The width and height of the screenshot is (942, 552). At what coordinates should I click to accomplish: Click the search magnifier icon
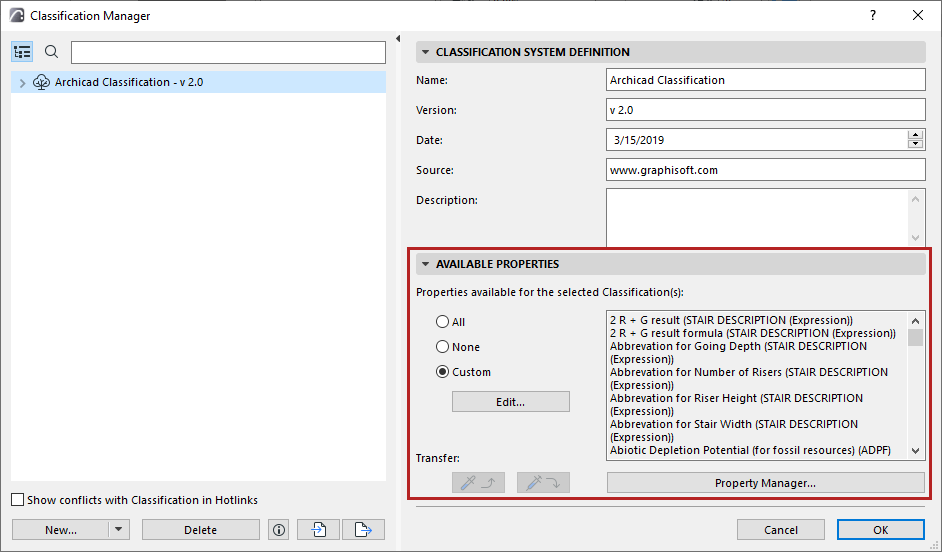[x=52, y=52]
